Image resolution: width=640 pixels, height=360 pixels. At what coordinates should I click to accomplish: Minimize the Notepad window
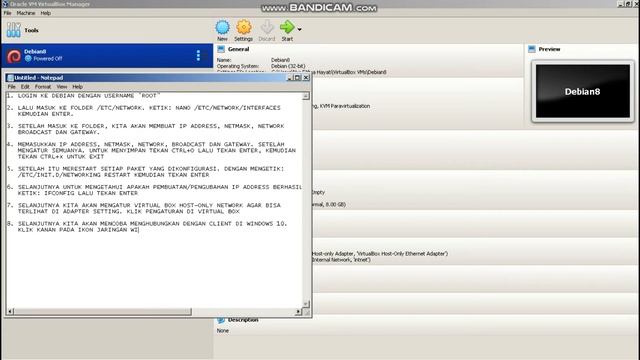(290, 78)
